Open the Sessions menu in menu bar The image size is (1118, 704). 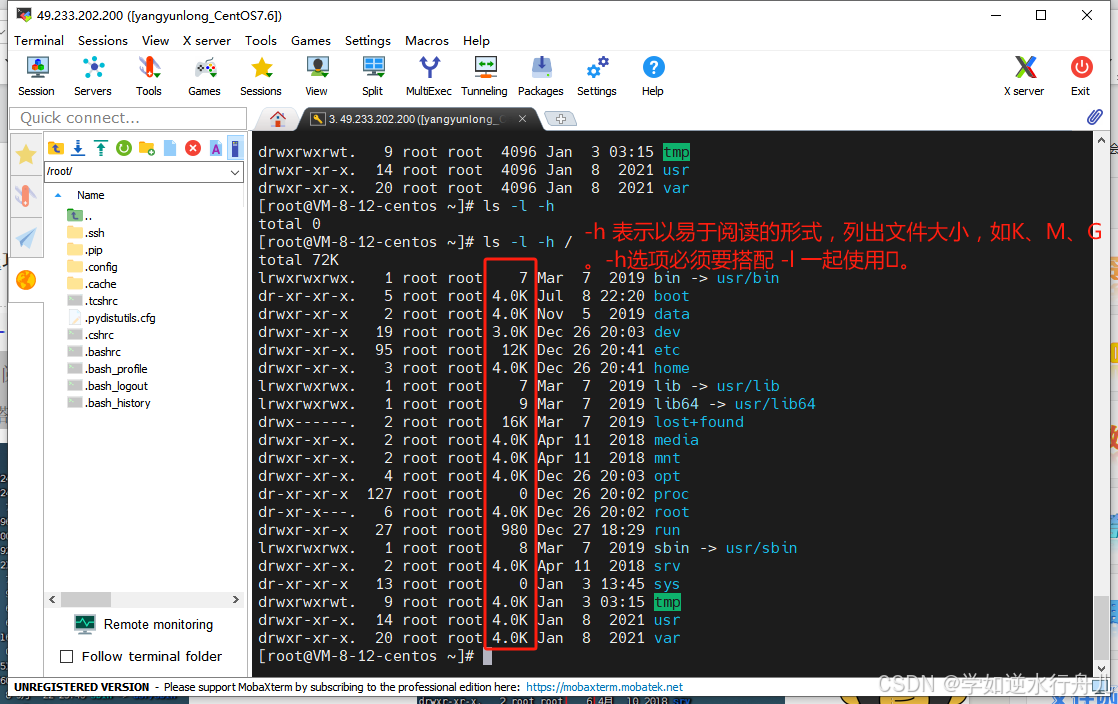(x=103, y=41)
